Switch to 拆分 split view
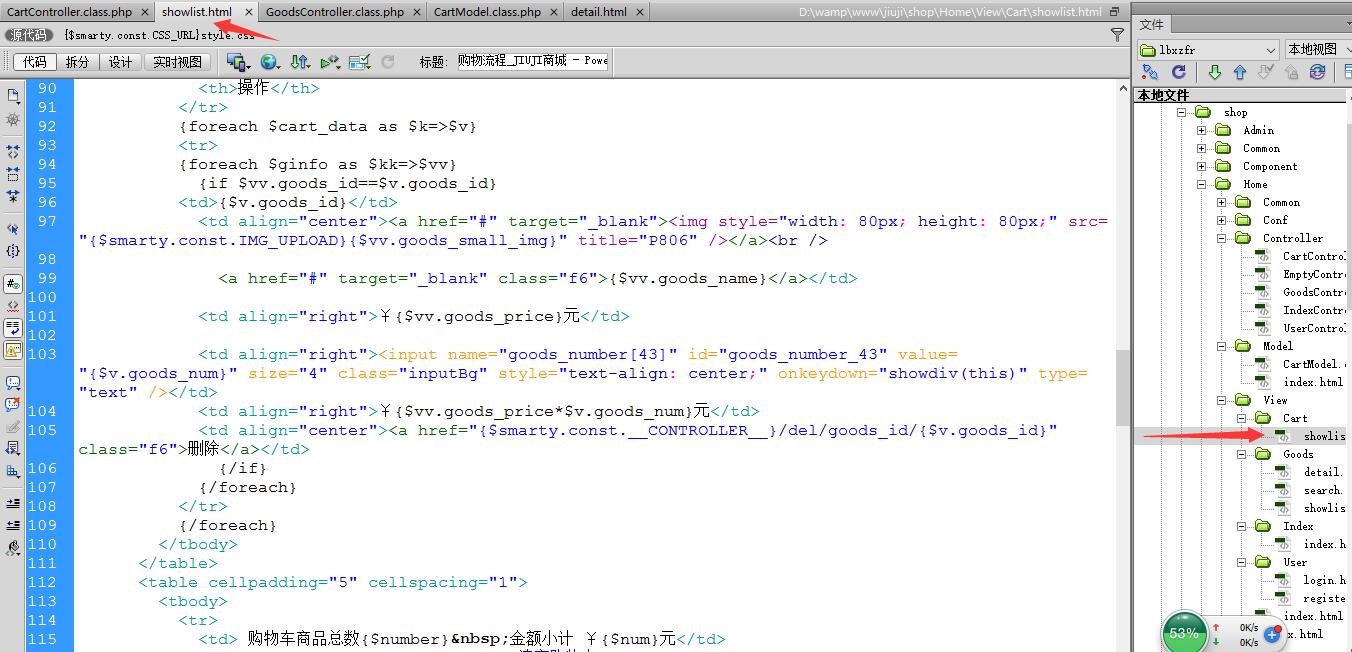1352x652 pixels. tap(77, 61)
